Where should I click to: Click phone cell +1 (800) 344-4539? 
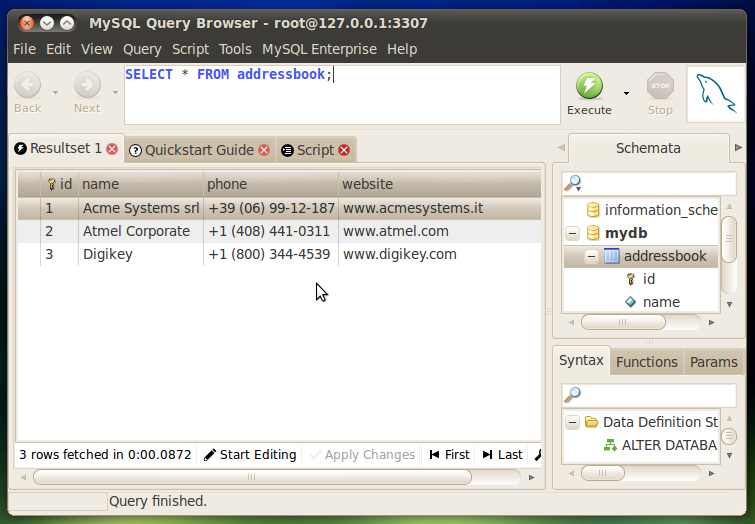(271, 254)
